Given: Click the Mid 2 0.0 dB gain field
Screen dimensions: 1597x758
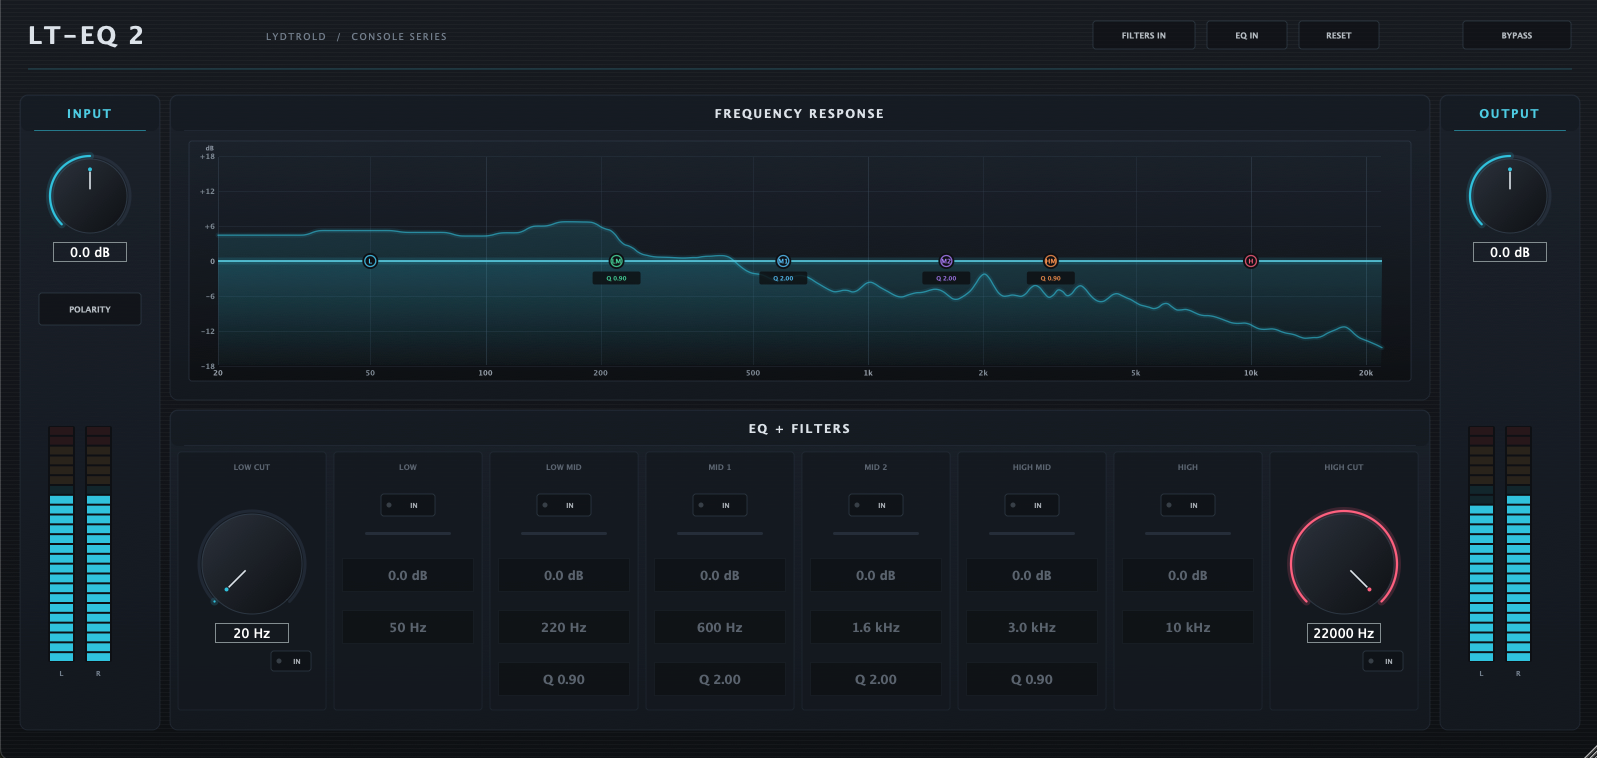Looking at the screenshot, I should tap(876, 575).
